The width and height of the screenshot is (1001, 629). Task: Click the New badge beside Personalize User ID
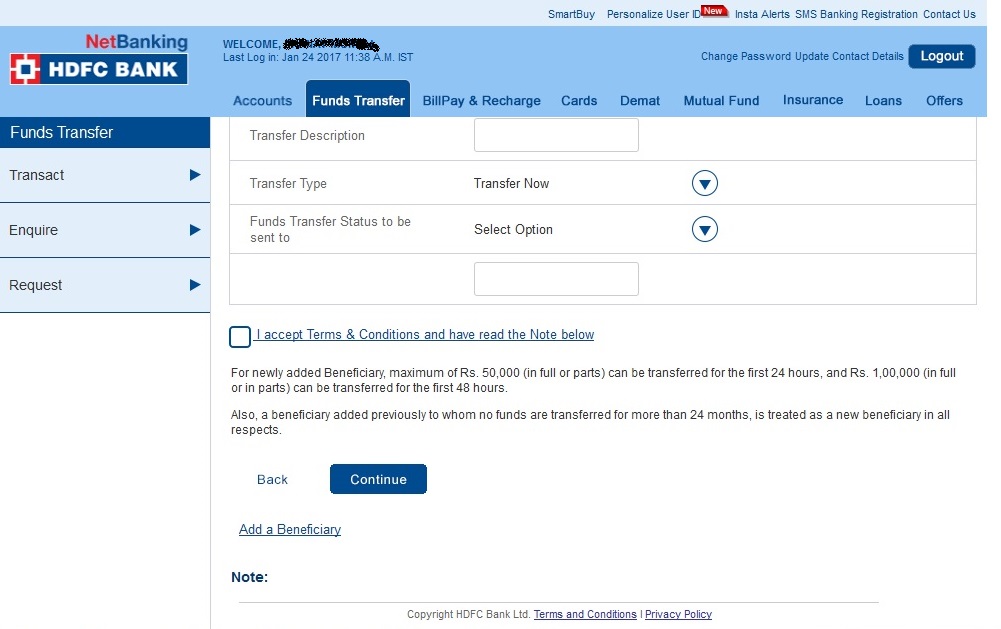pyautogui.click(x=714, y=10)
